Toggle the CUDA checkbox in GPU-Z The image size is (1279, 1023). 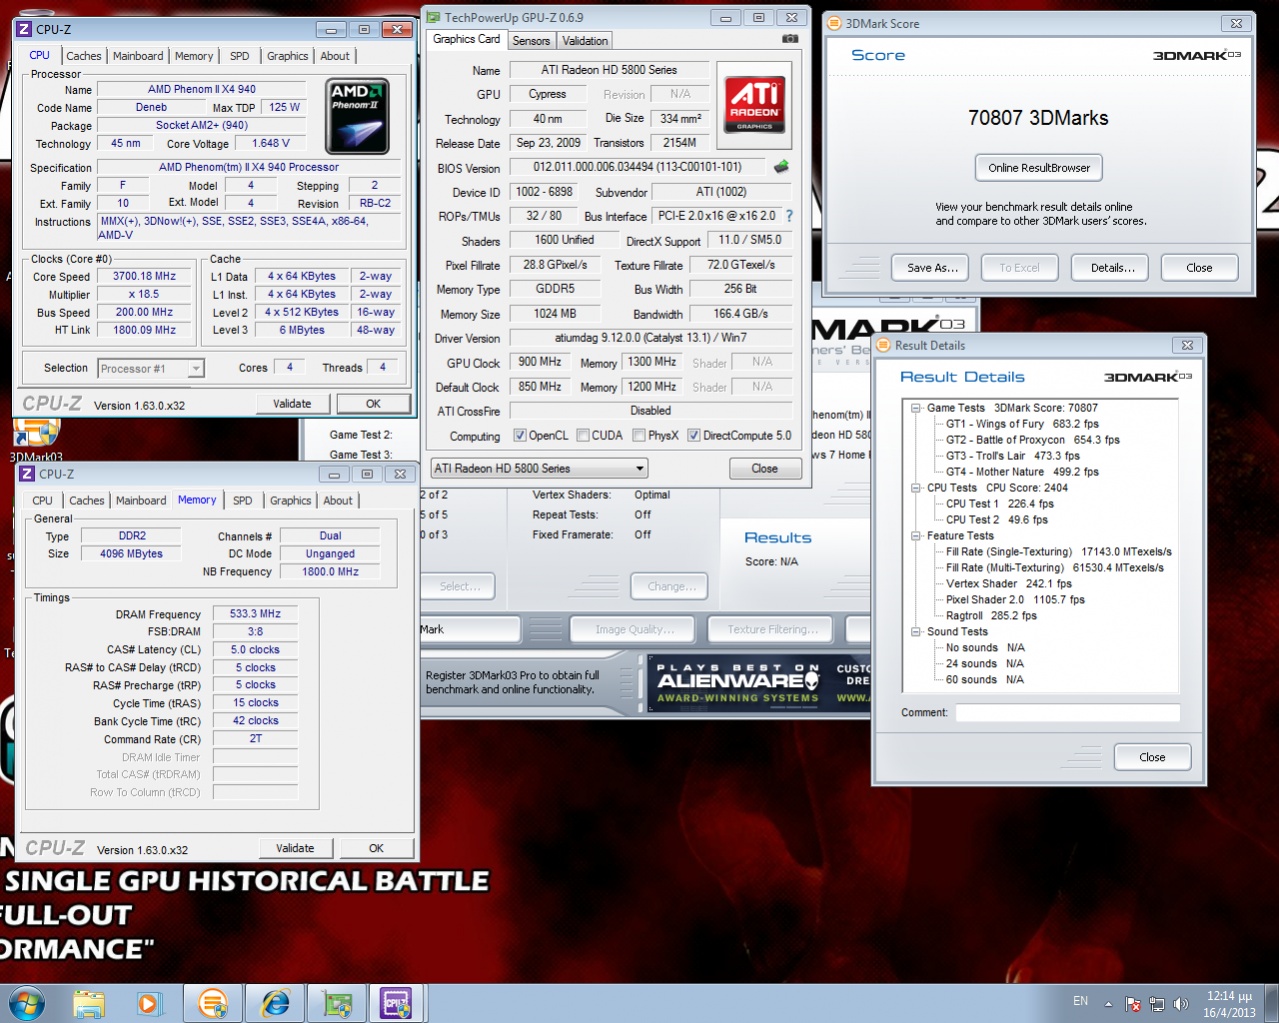click(582, 435)
